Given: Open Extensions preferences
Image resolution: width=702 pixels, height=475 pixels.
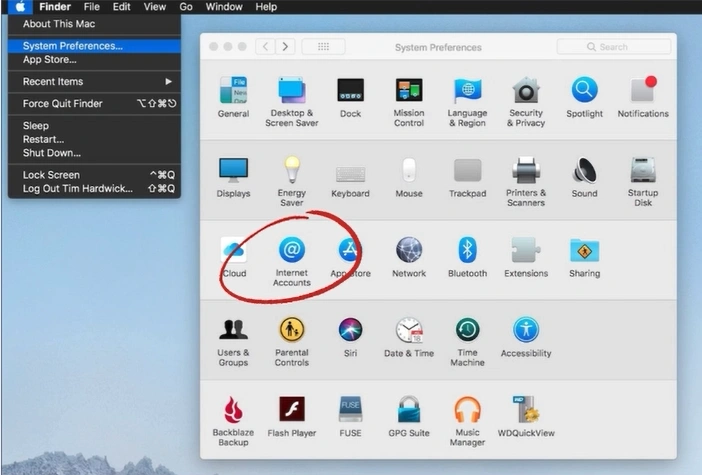Looking at the screenshot, I should (x=526, y=257).
